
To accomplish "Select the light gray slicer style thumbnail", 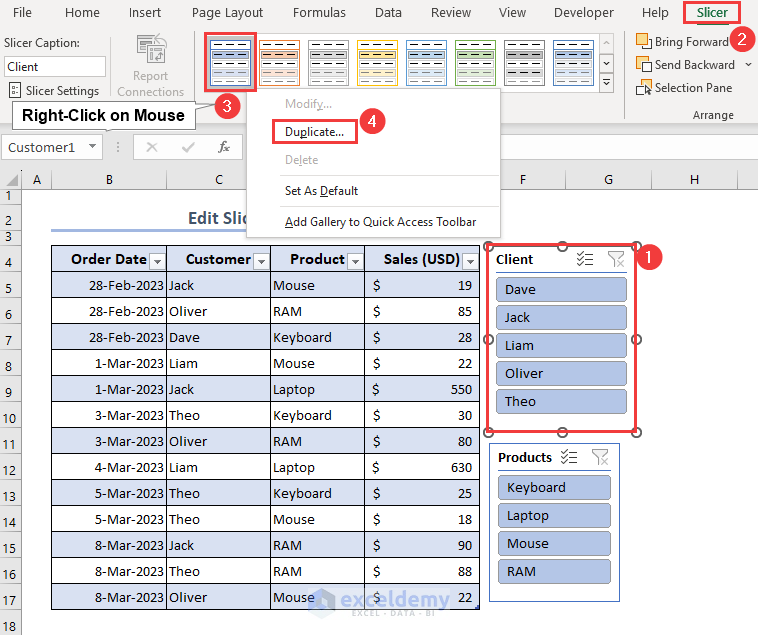I will 328,62.
